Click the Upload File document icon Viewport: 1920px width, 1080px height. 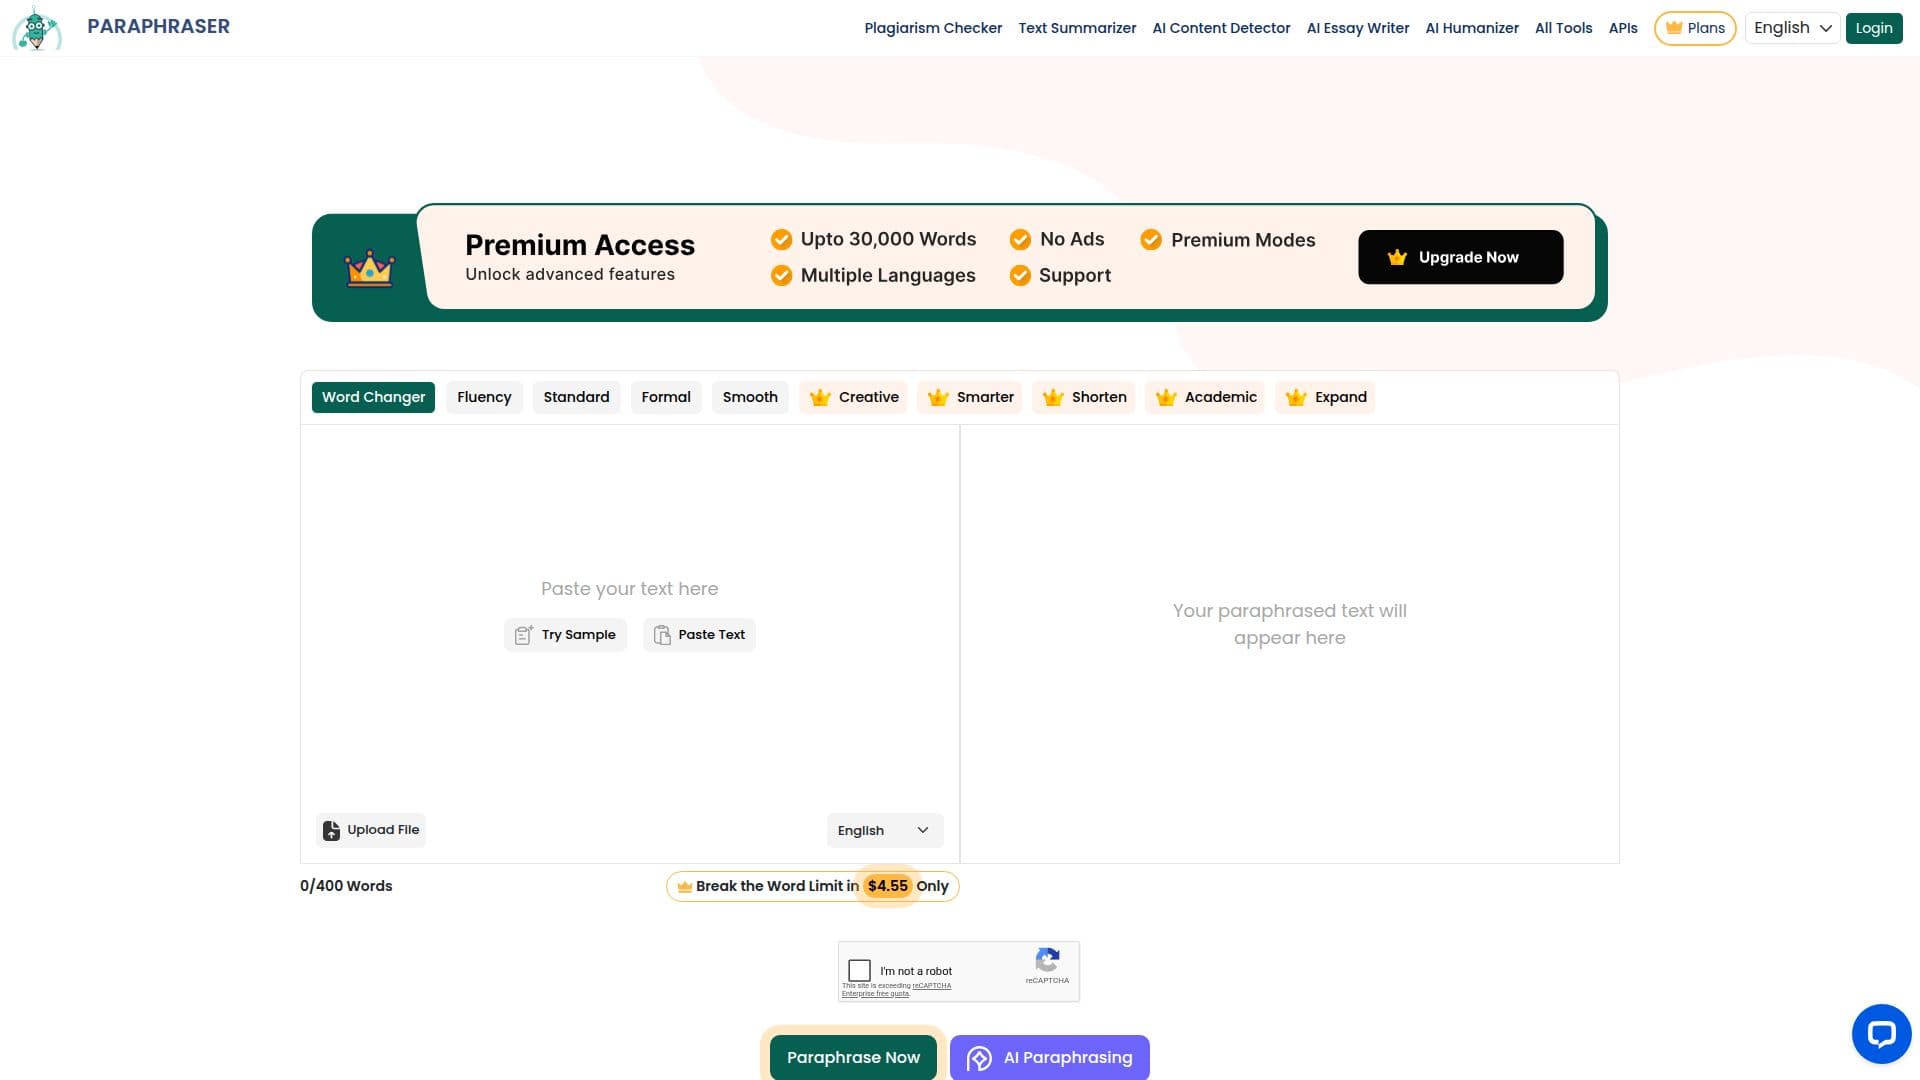(331, 830)
